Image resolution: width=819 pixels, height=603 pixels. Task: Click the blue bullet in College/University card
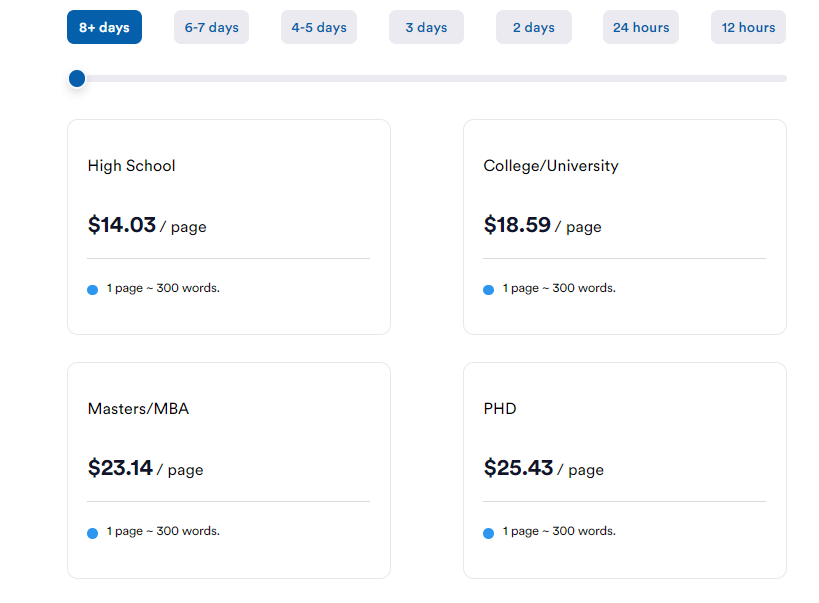[x=488, y=290]
